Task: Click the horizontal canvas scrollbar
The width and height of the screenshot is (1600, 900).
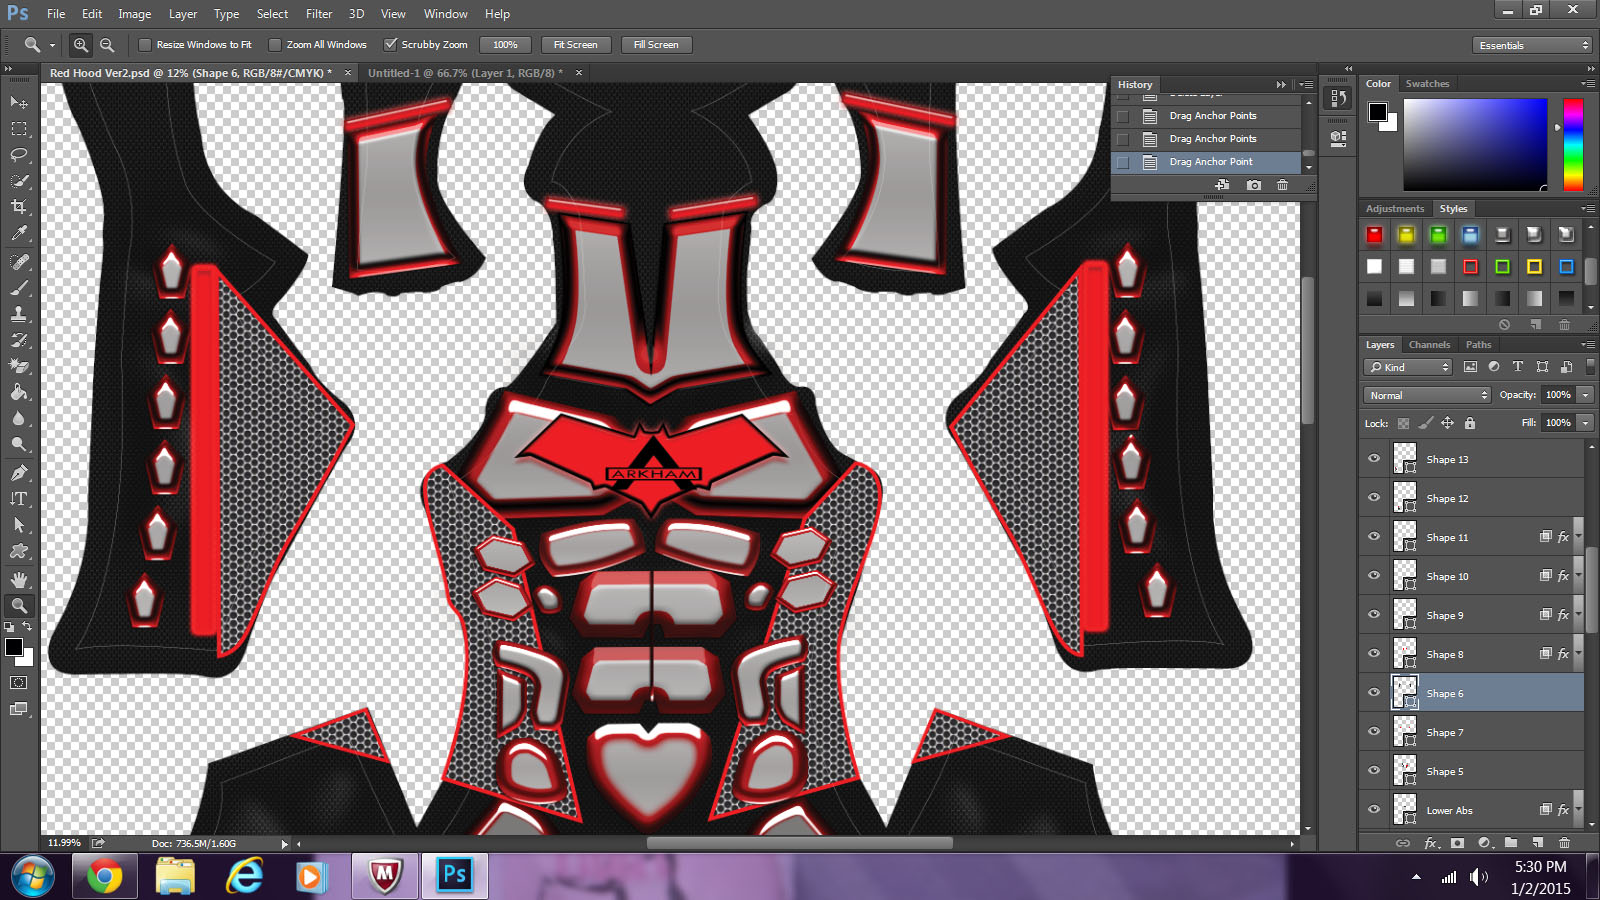Action: (799, 843)
